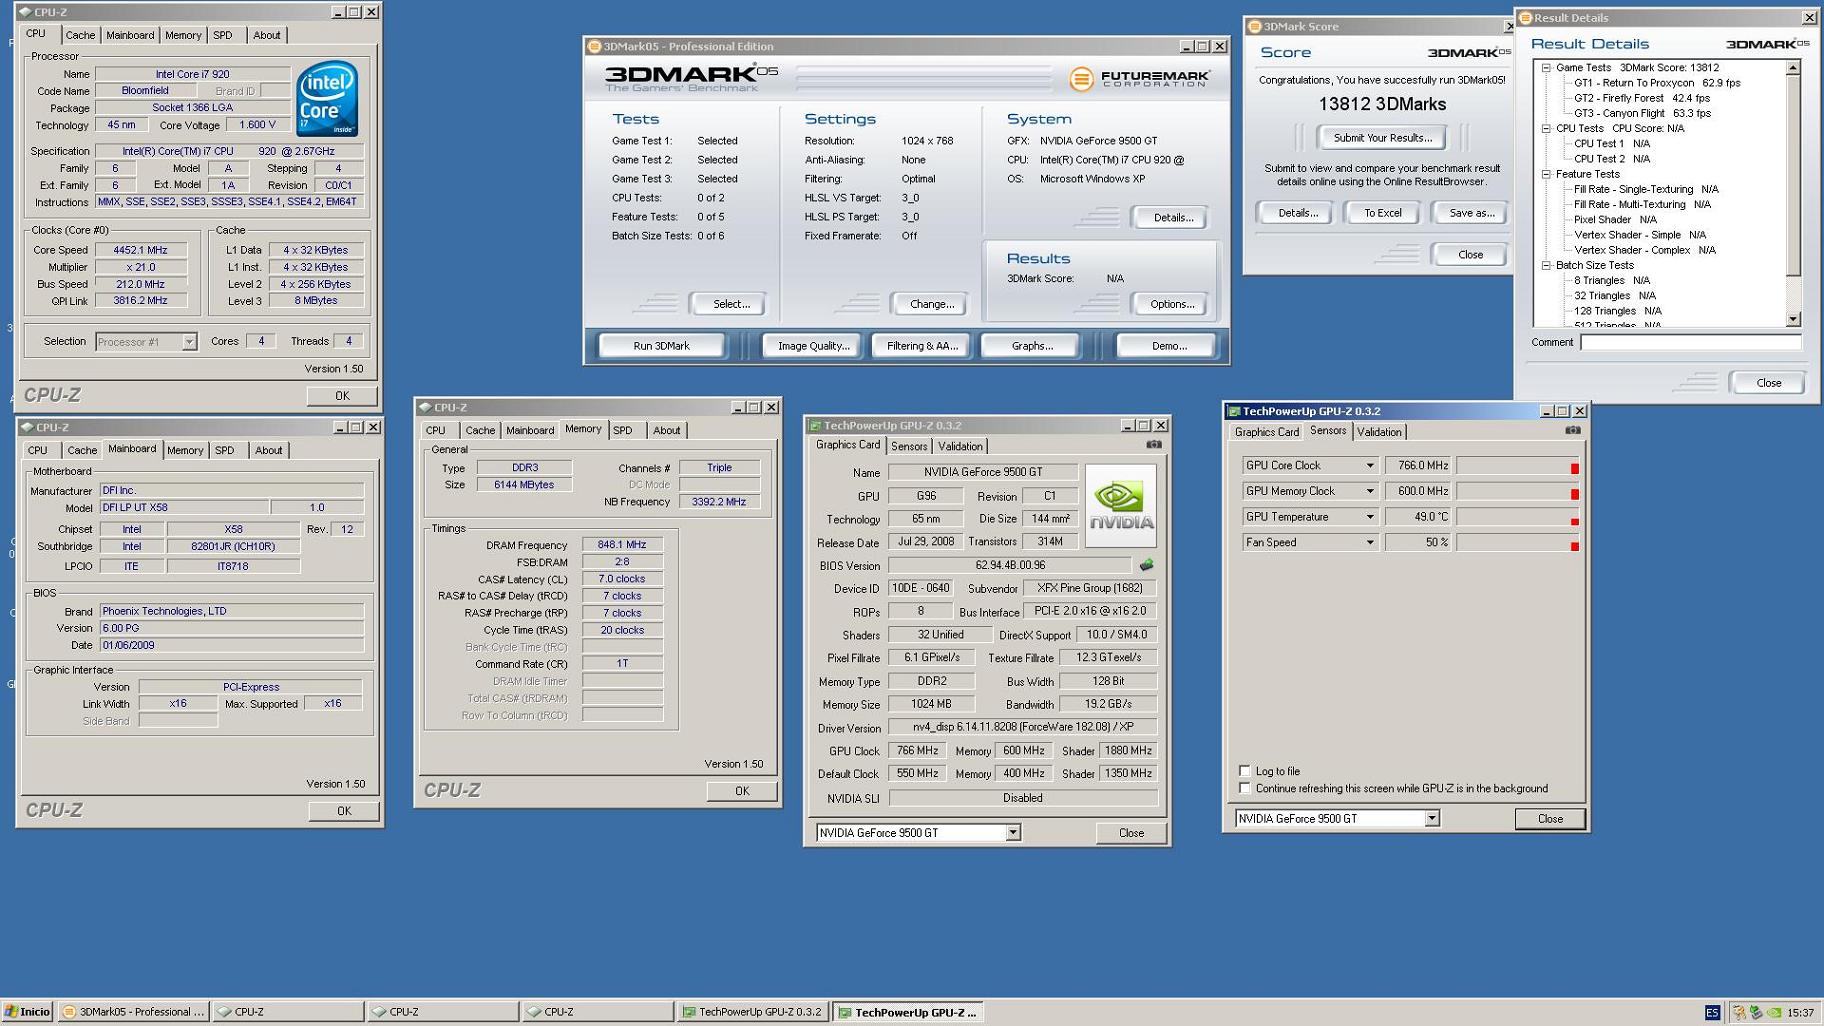Switch to Cache tab in top CPU-Z window
This screenshot has width=1824, height=1026.
pyautogui.click(x=80, y=35)
